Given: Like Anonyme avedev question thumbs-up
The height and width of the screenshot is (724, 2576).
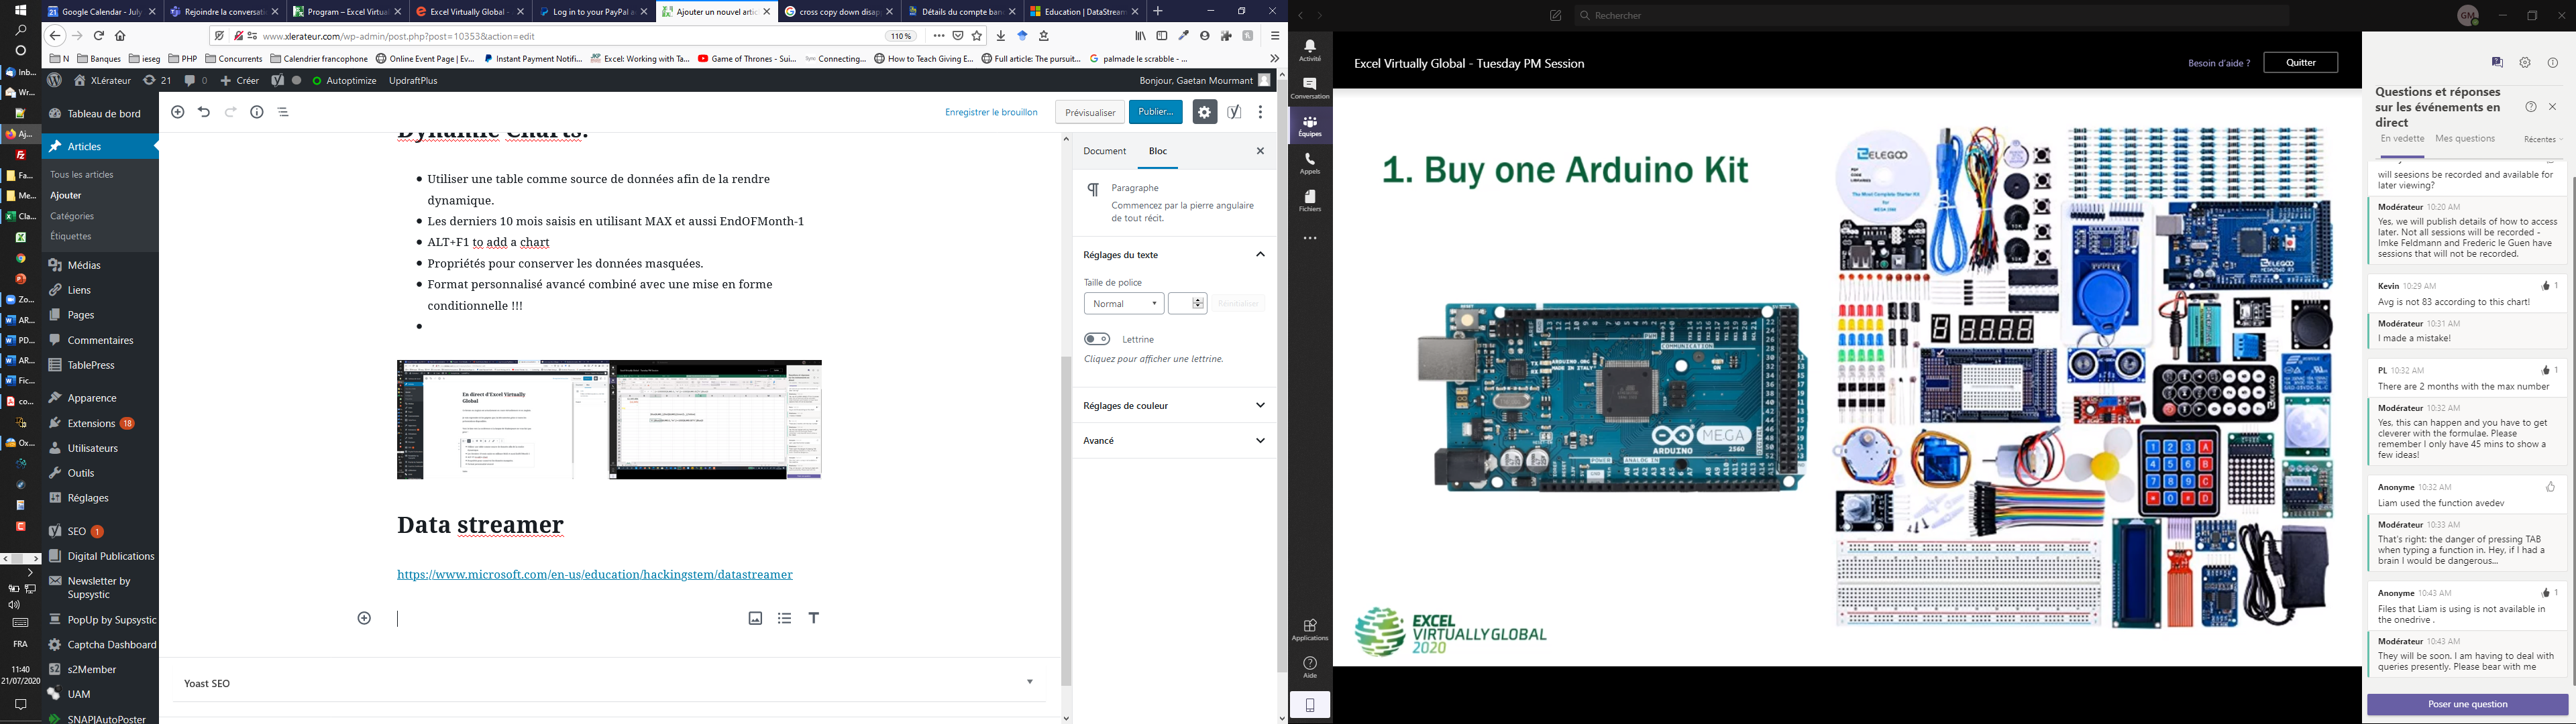Looking at the screenshot, I should (x=2550, y=487).
